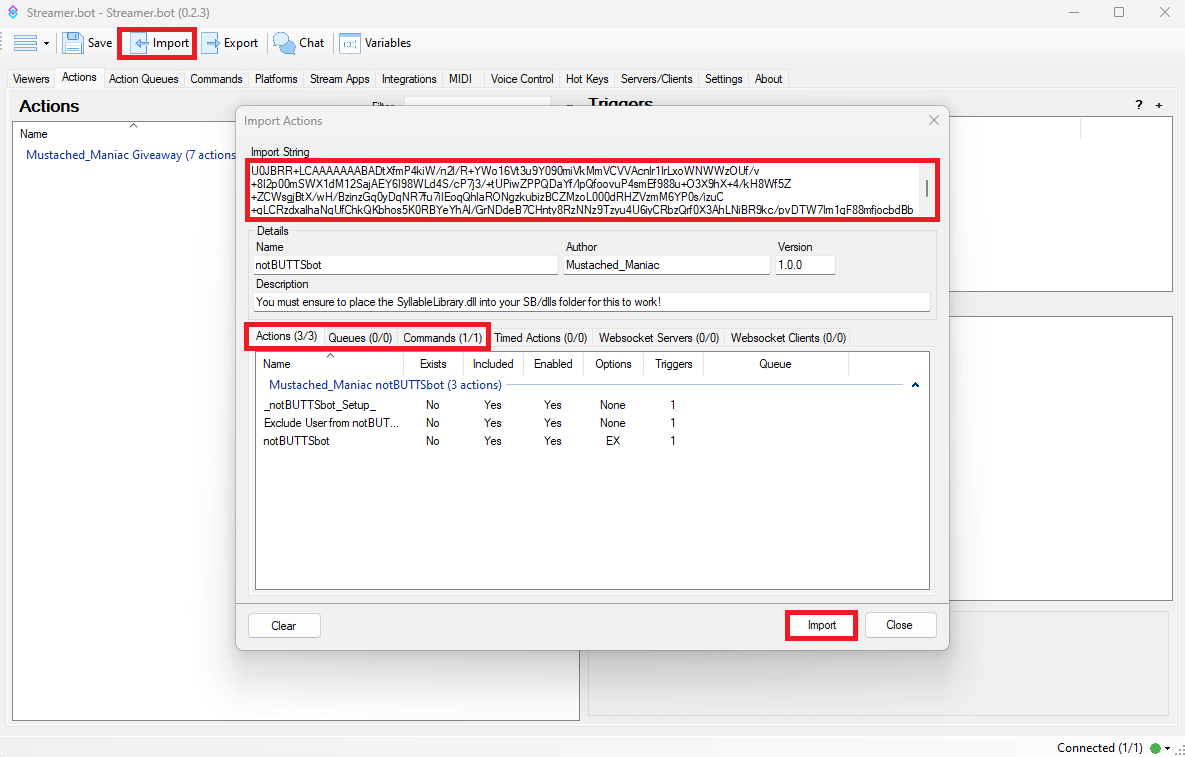Viewport: 1185px width, 757px height.
Task: Open the Variables toolbar icon
Action: coord(350,43)
